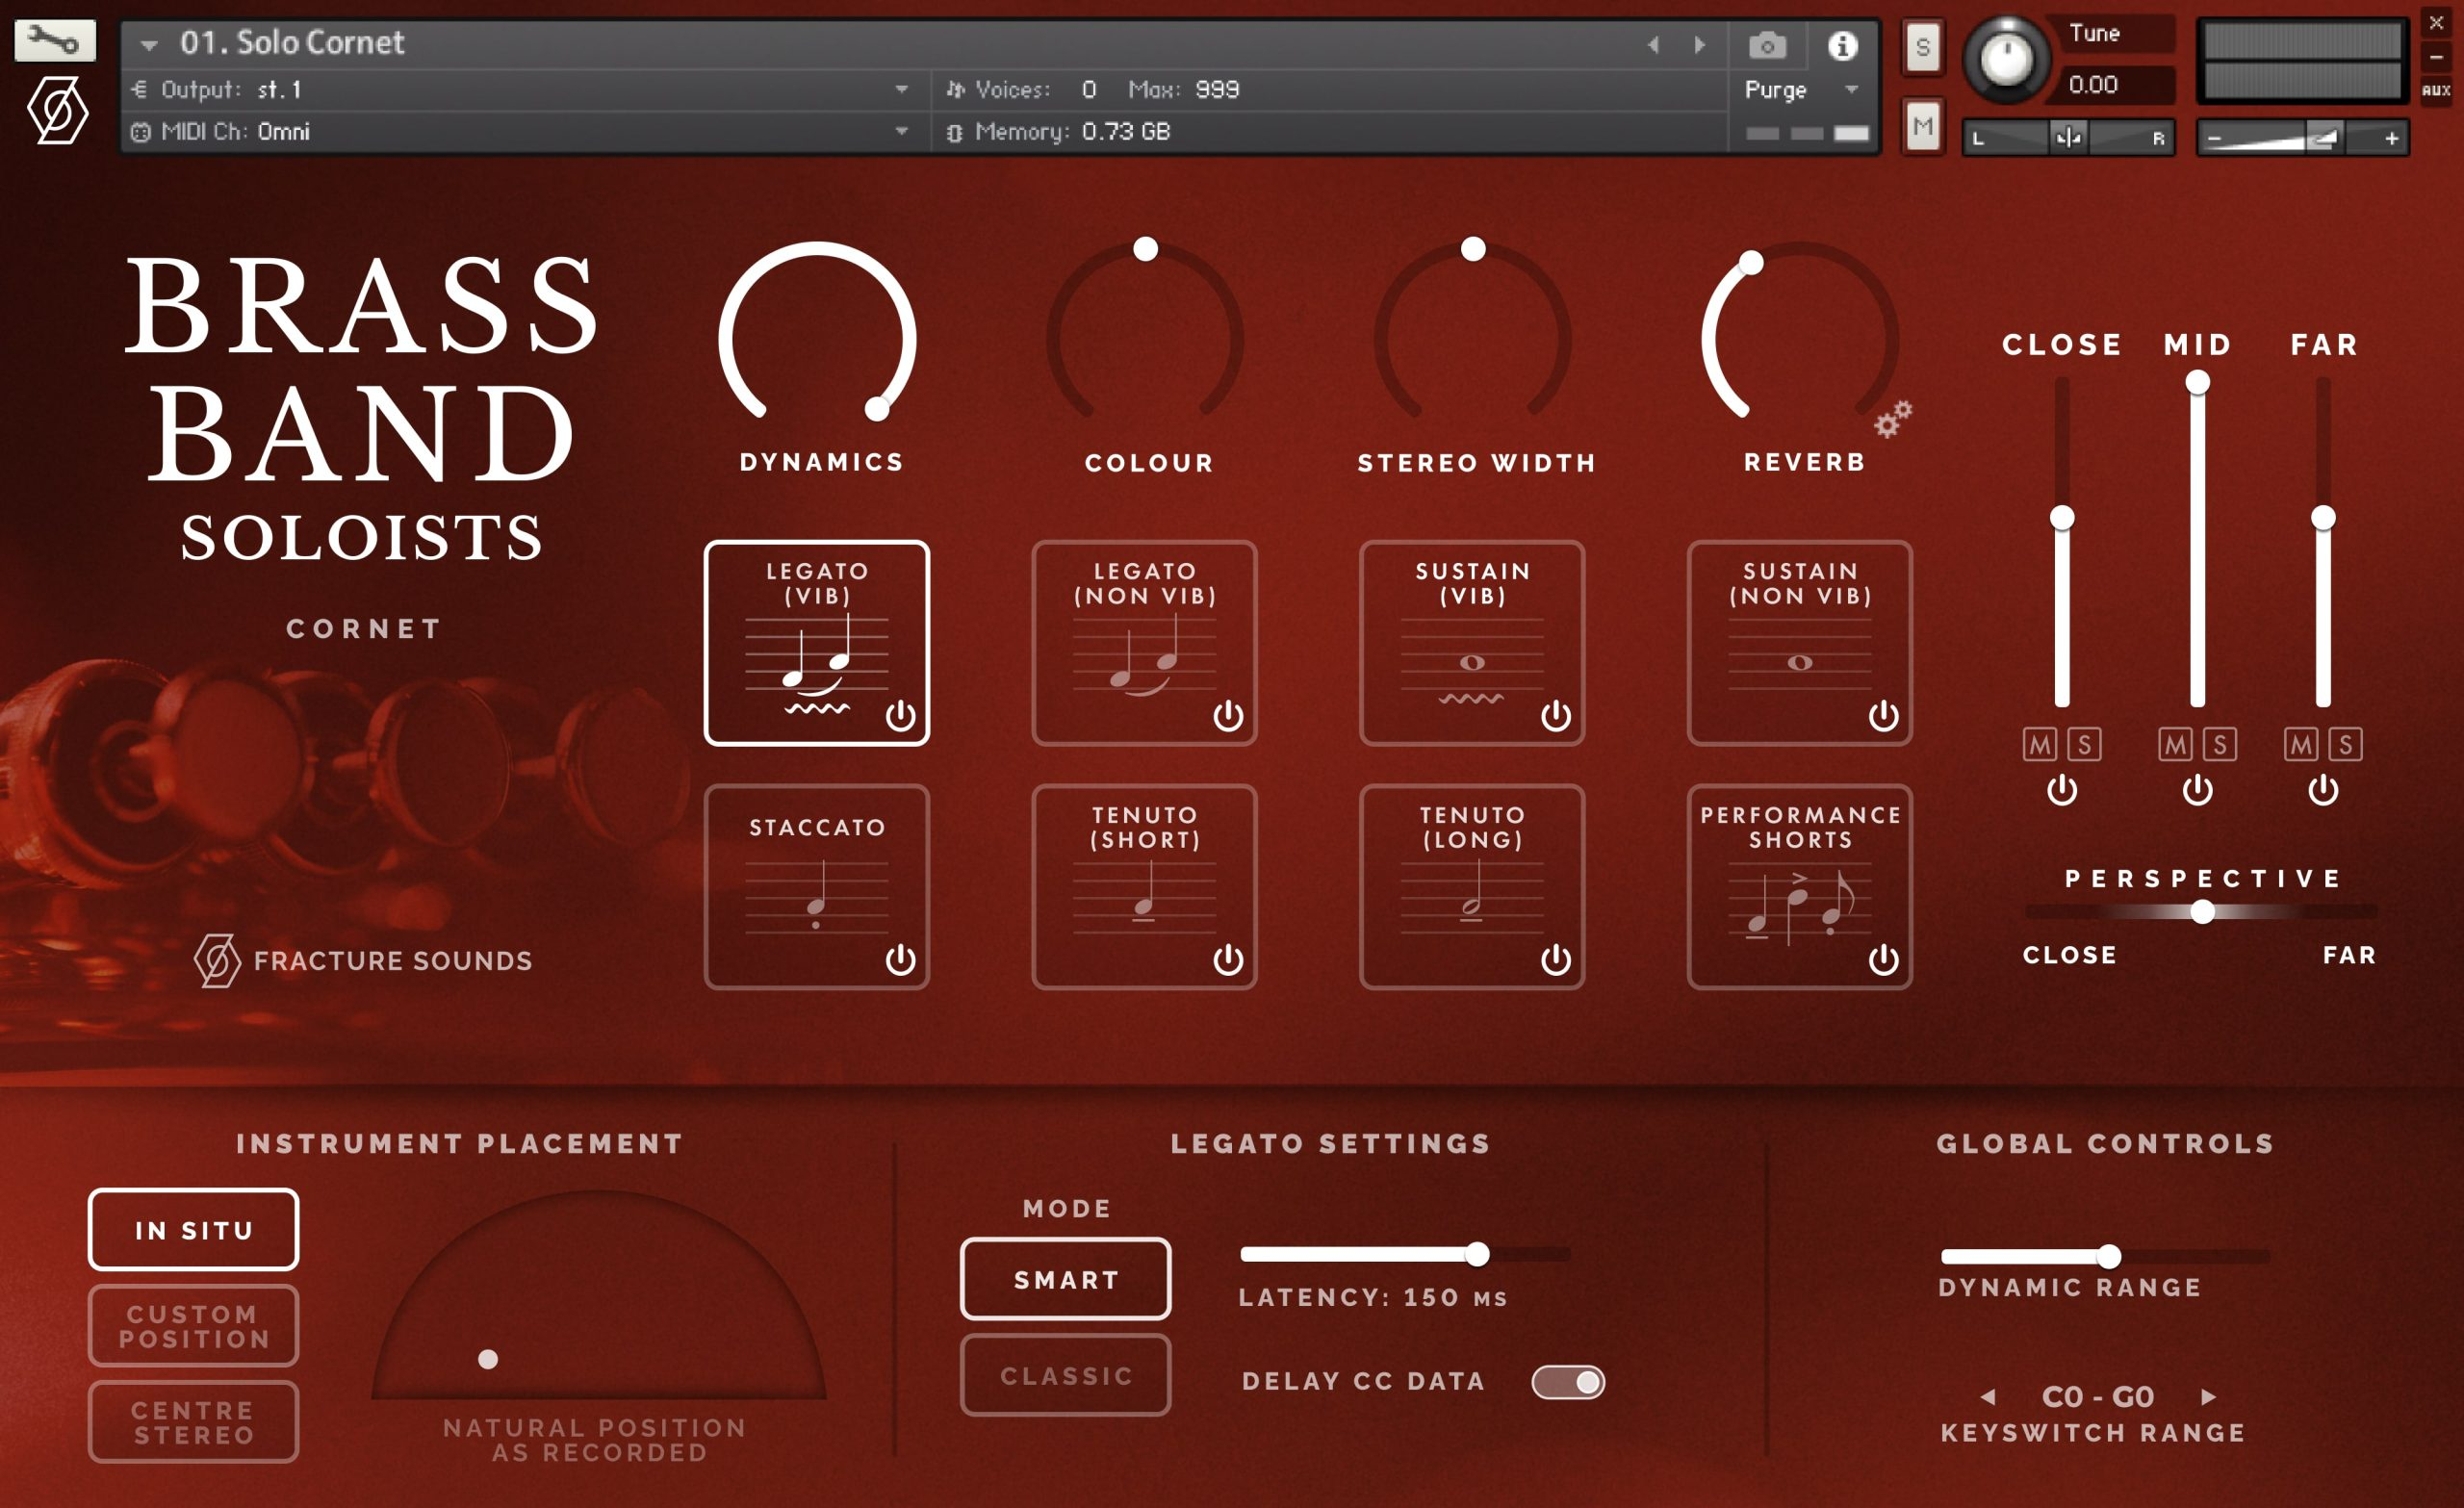This screenshot has width=2464, height=1508.
Task: Toggle power icon on Staccato articulation
Action: [x=900, y=959]
